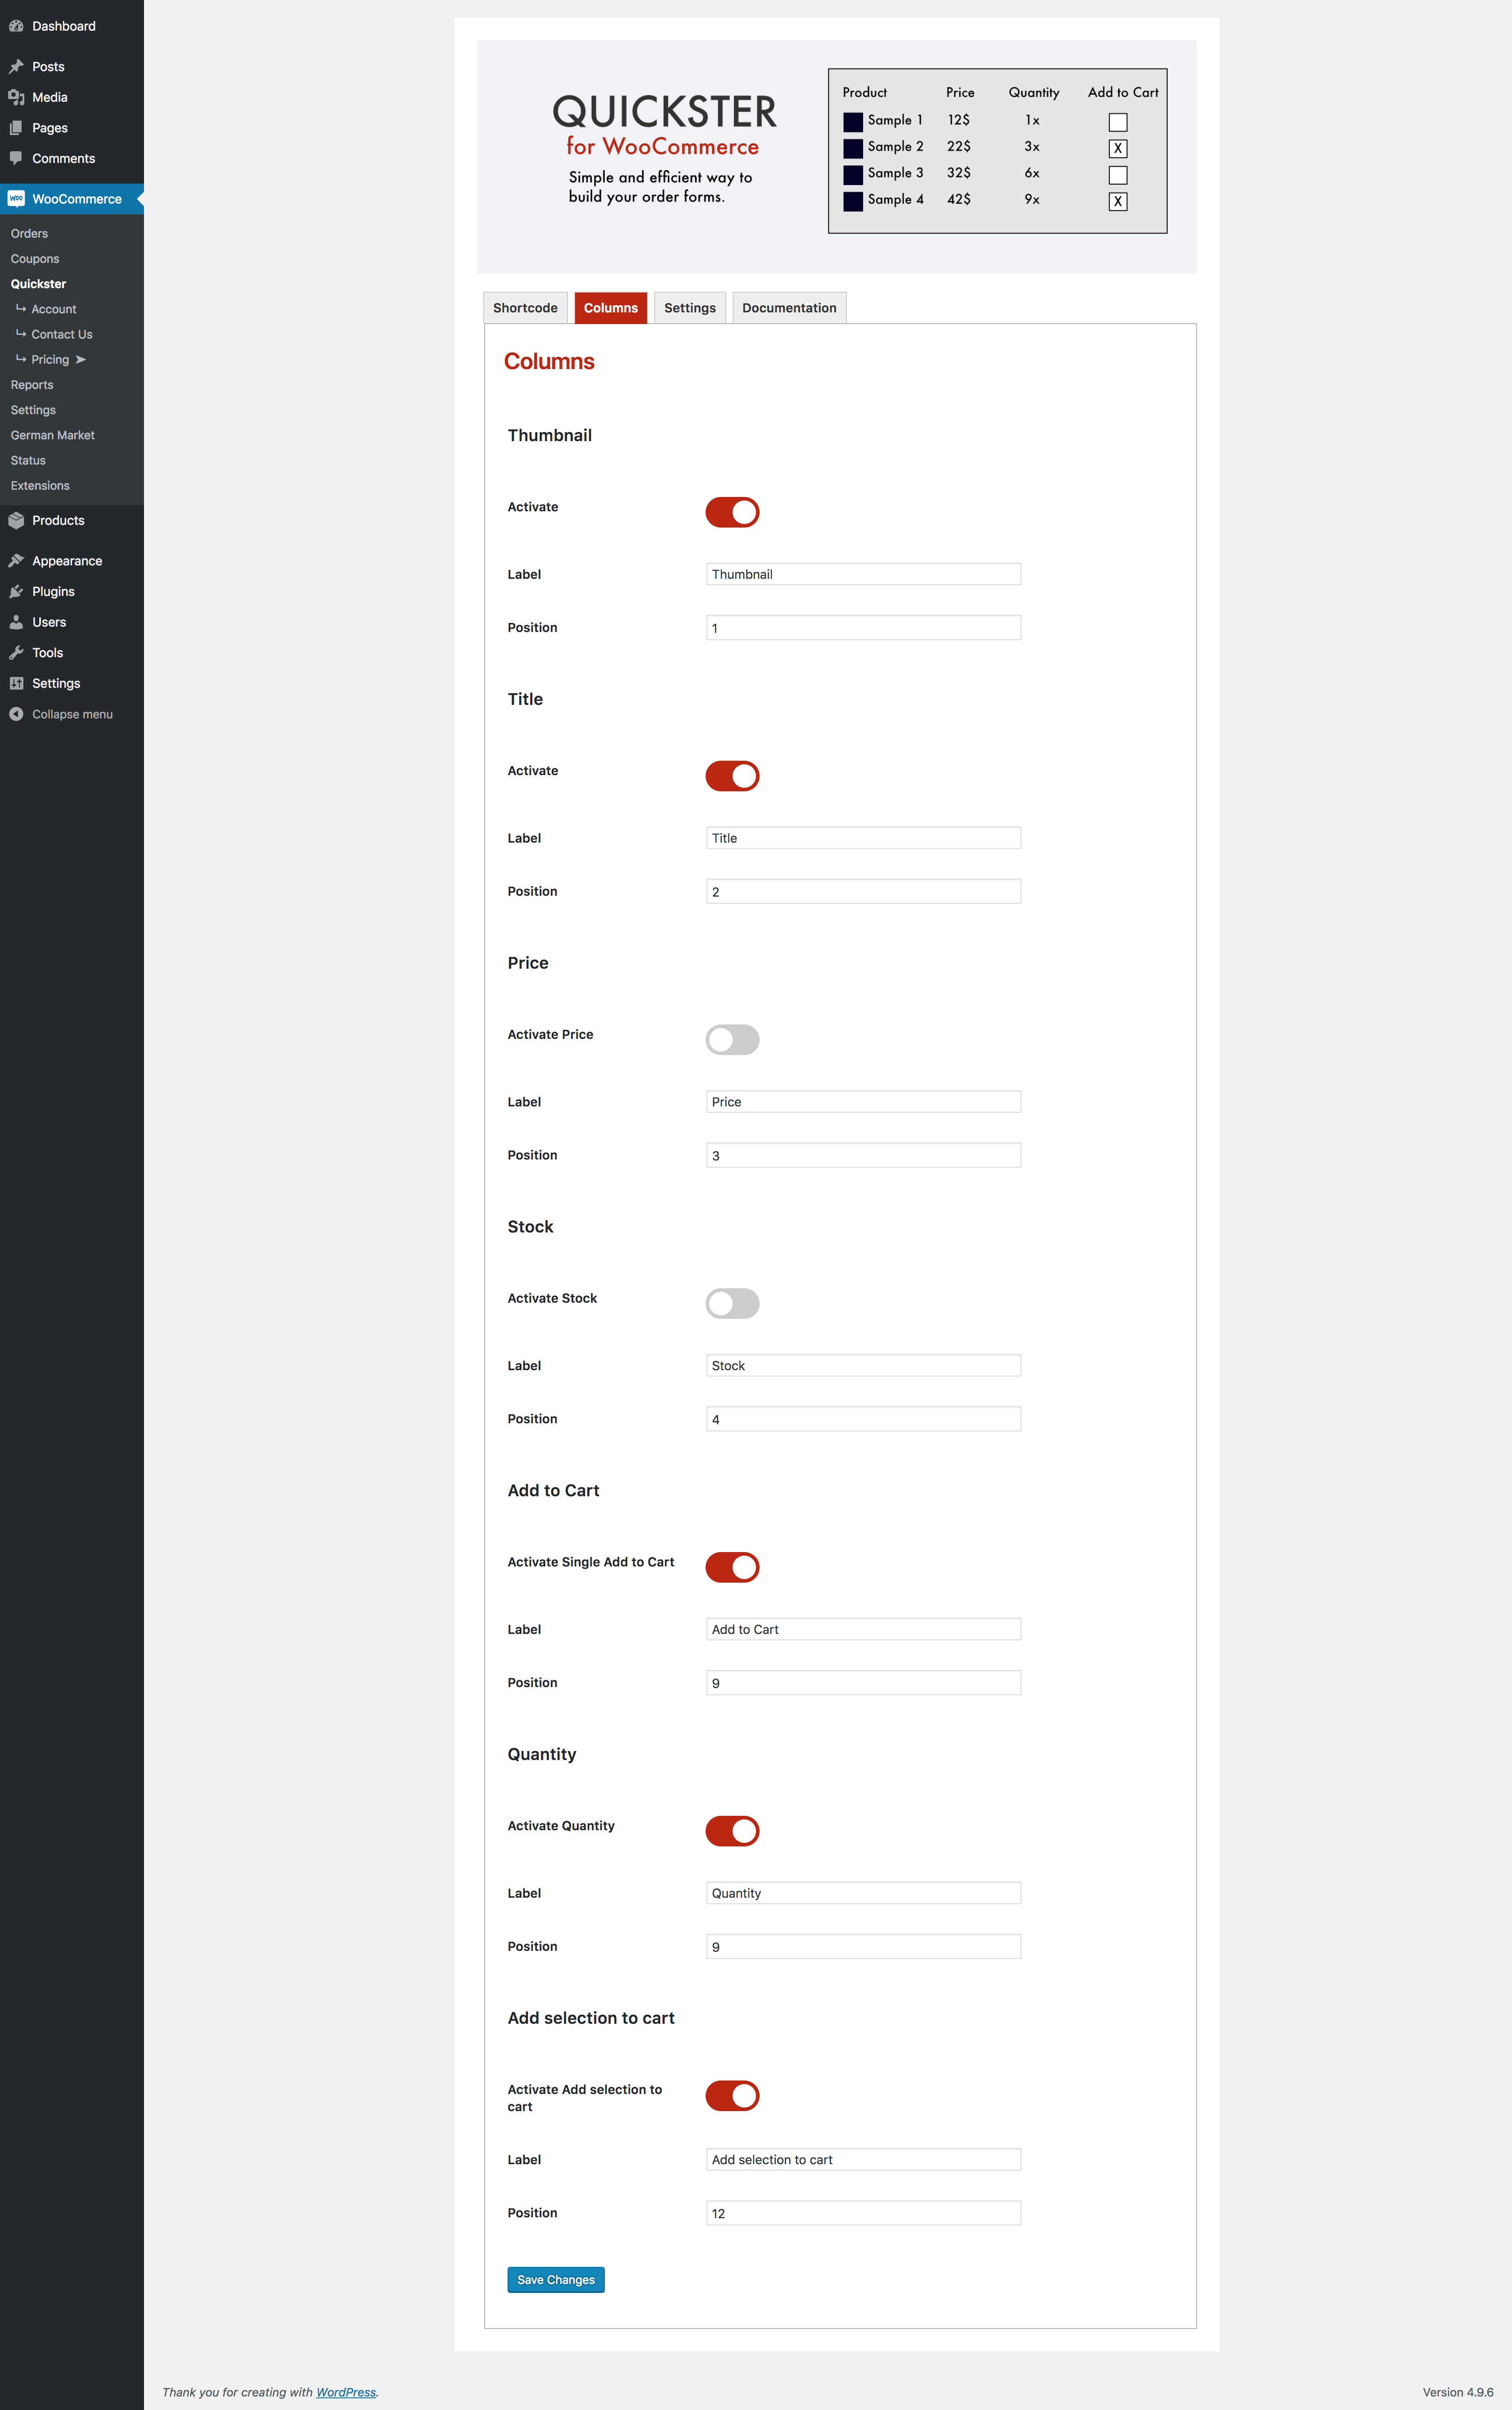Click the arrow icon next to Pricing
Viewport: 1512px width, 2410px height.
click(x=81, y=360)
